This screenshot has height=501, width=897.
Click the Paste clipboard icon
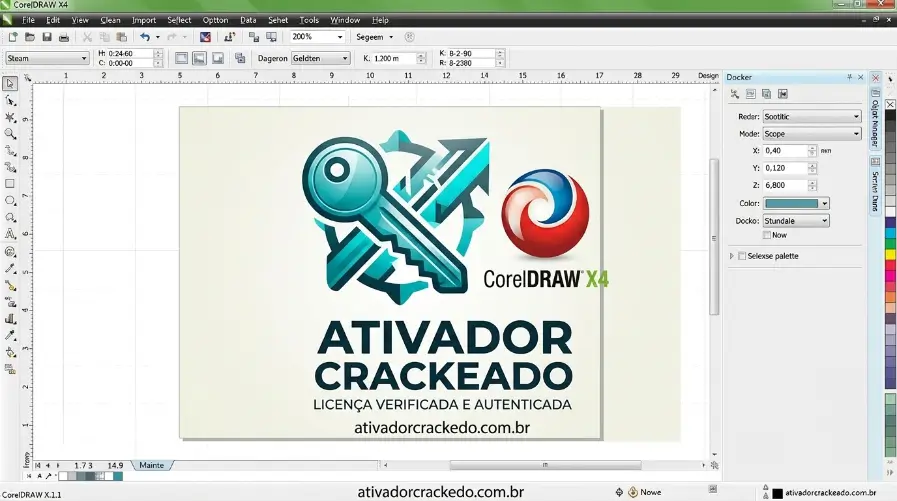pos(121,37)
